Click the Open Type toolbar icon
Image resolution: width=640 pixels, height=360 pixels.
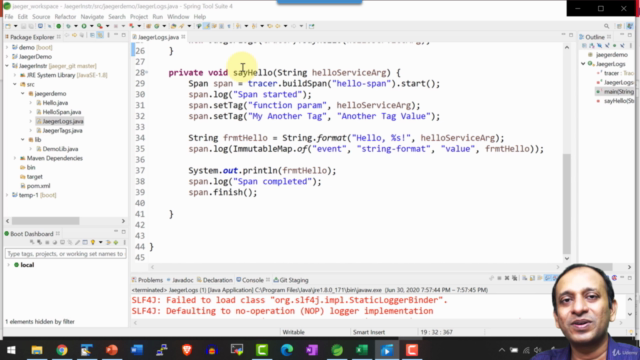(173, 26)
